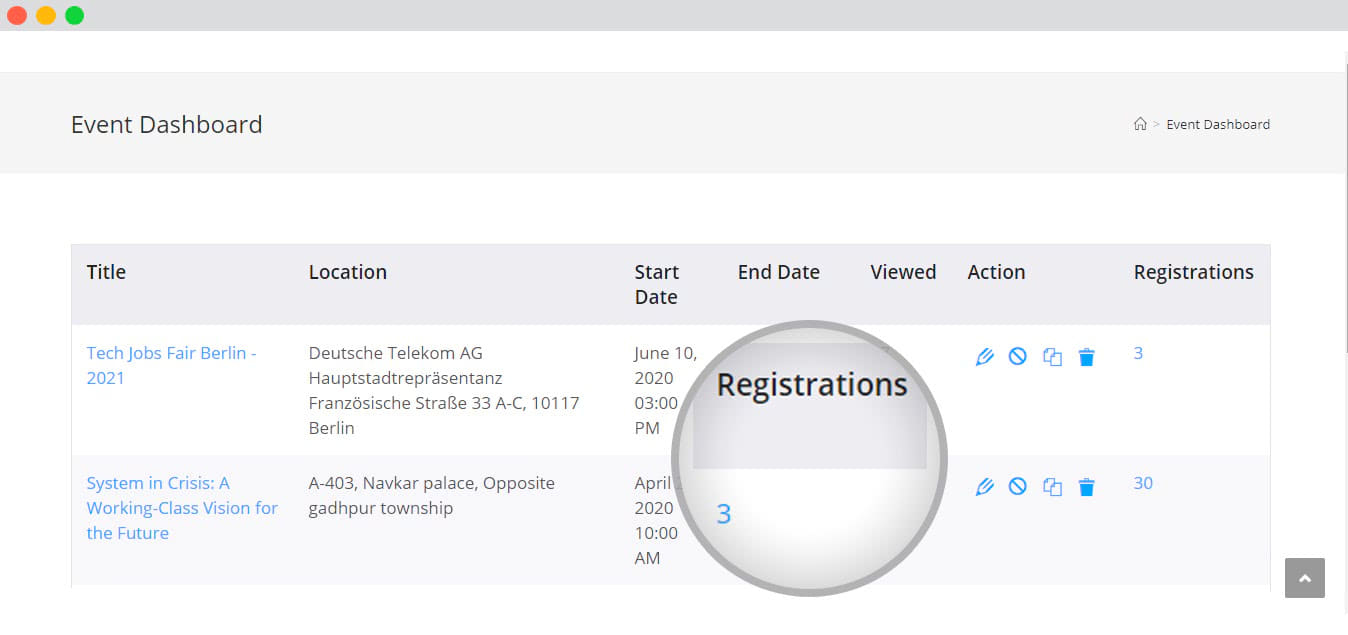The height and width of the screenshot is (635, 1348).
Task: Click cancel icon for System in Crisis event
Action: (x=1017, y=487)
